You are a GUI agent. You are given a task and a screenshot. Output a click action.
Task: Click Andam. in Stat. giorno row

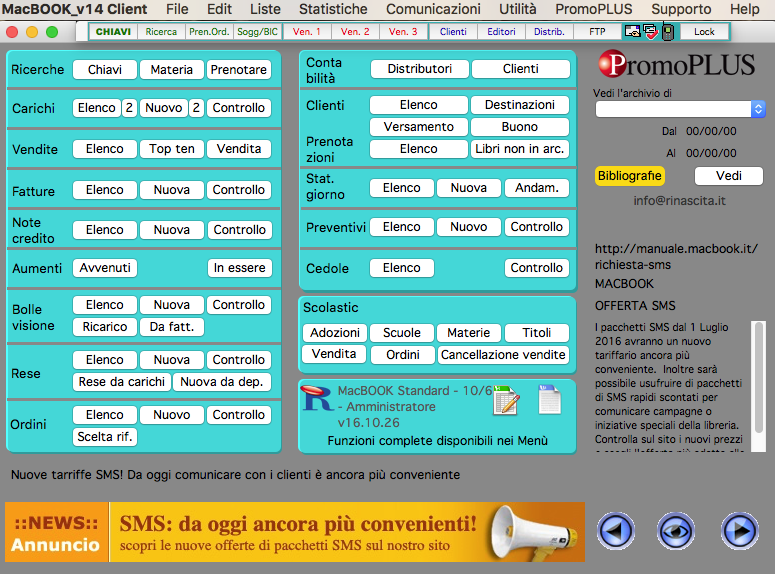[x=537, y=188]
